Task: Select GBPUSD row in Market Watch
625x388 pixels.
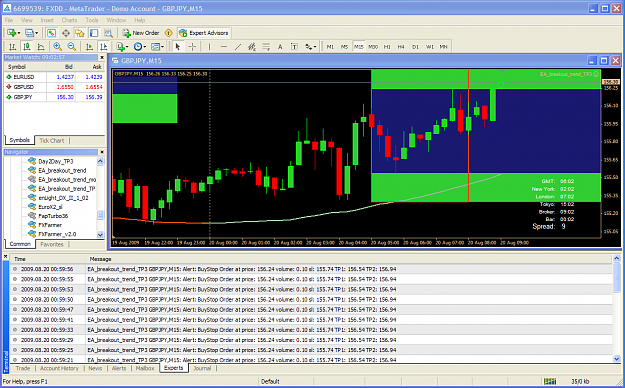Action: coord(55,87)
